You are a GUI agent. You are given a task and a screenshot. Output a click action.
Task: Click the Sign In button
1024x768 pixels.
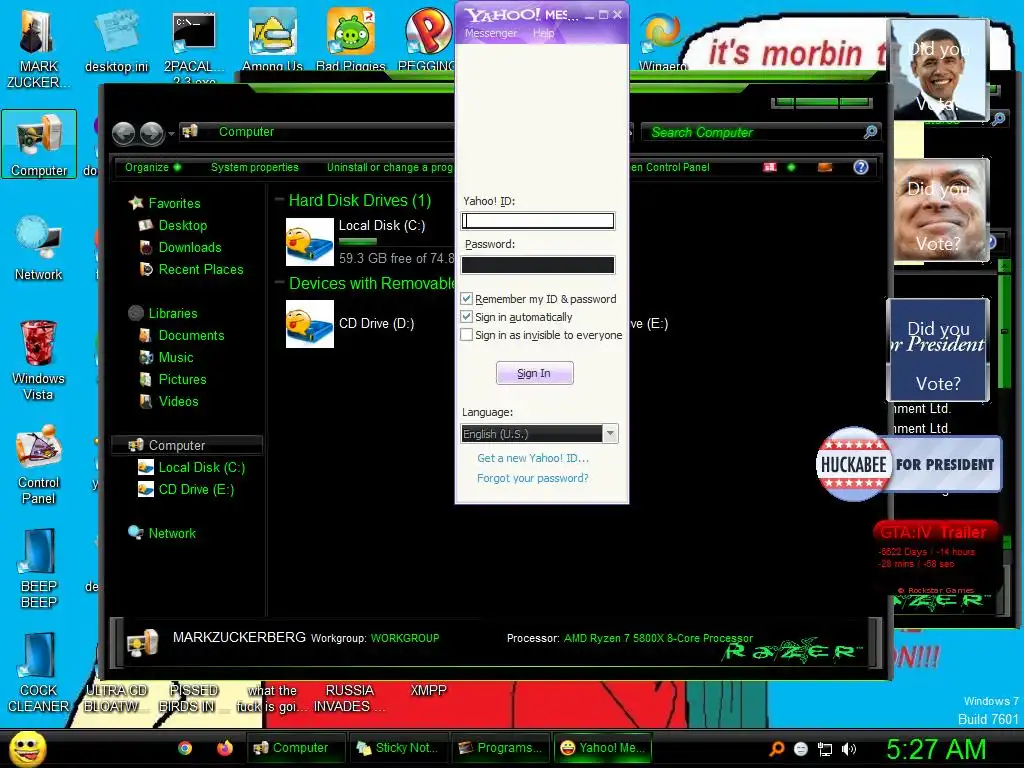pyautogui.click(x=534, y=373)
